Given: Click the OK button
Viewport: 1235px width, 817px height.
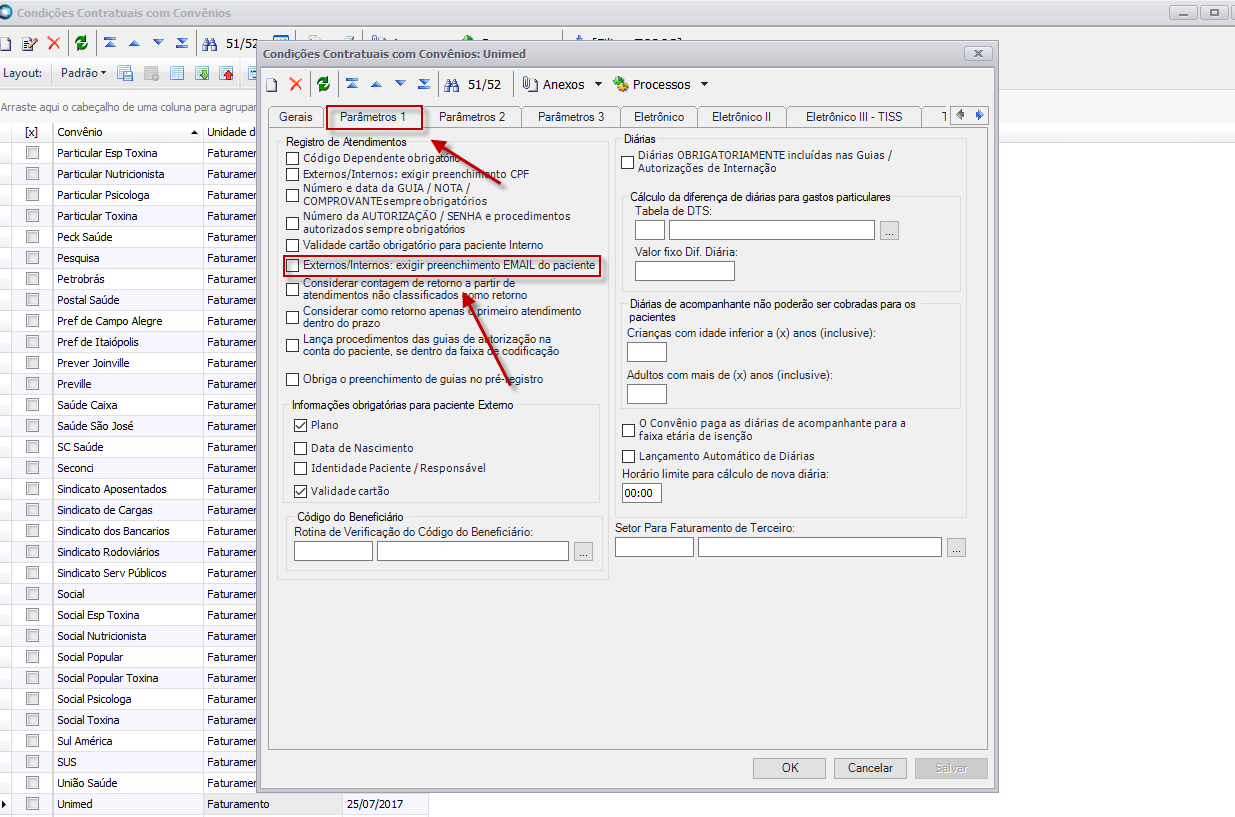Looking at the screenshot, I should click(790, 768).
